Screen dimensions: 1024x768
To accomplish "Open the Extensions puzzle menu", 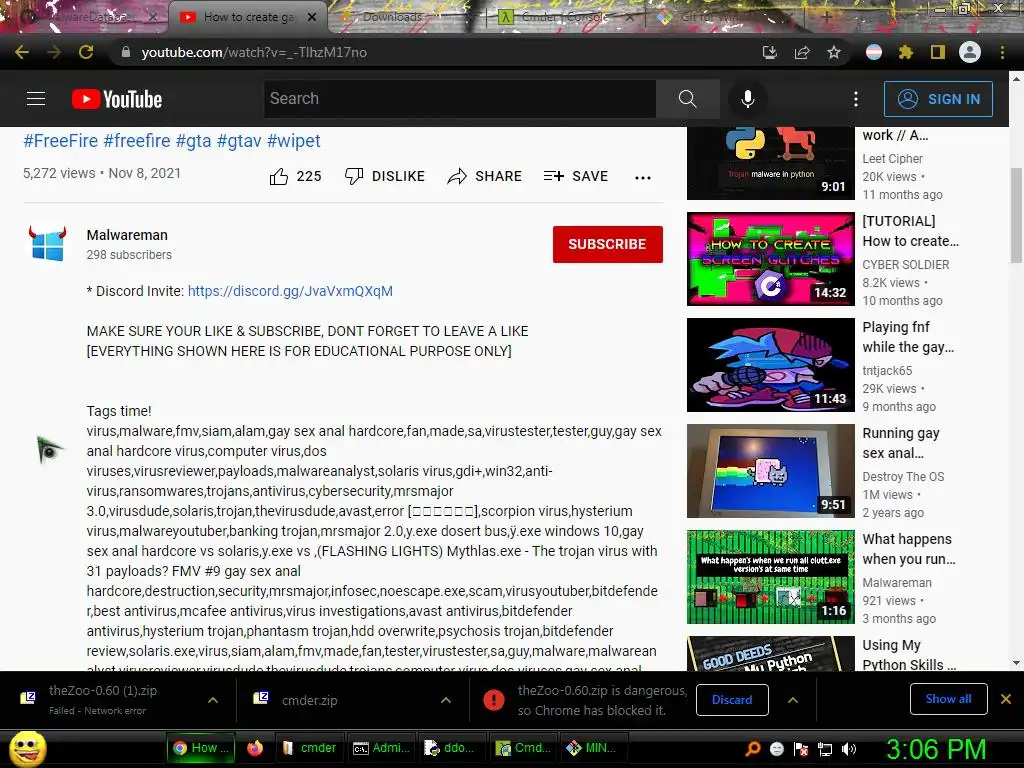I will [906, 52].
